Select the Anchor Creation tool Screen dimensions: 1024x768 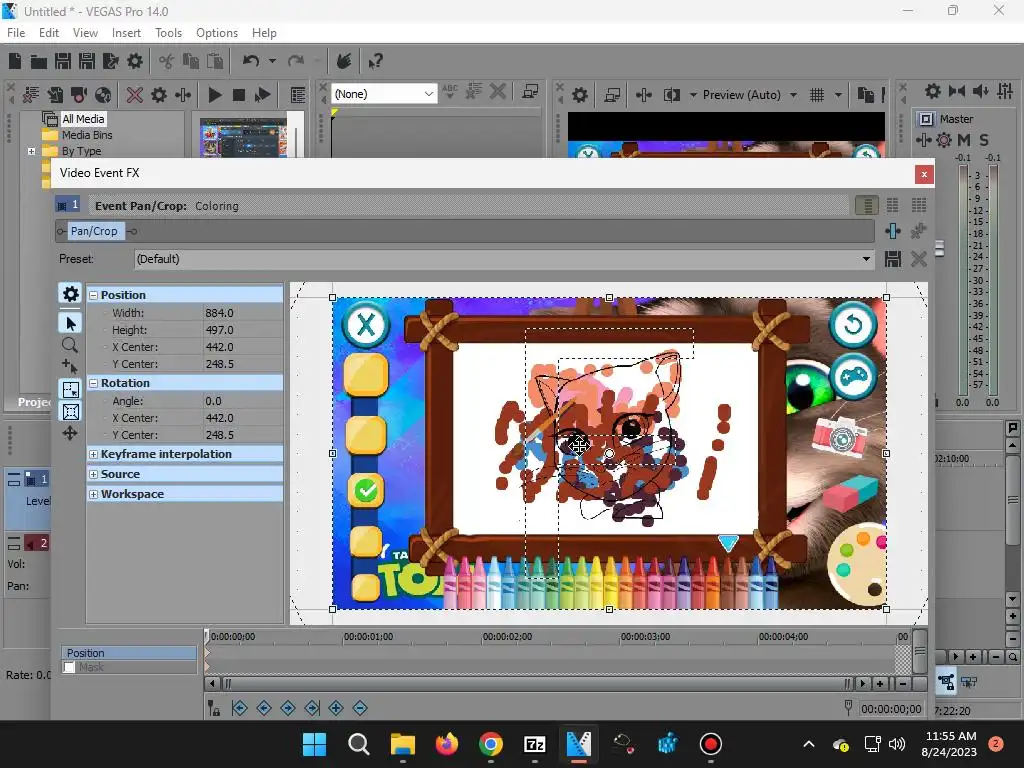click(x=70, y=366)
